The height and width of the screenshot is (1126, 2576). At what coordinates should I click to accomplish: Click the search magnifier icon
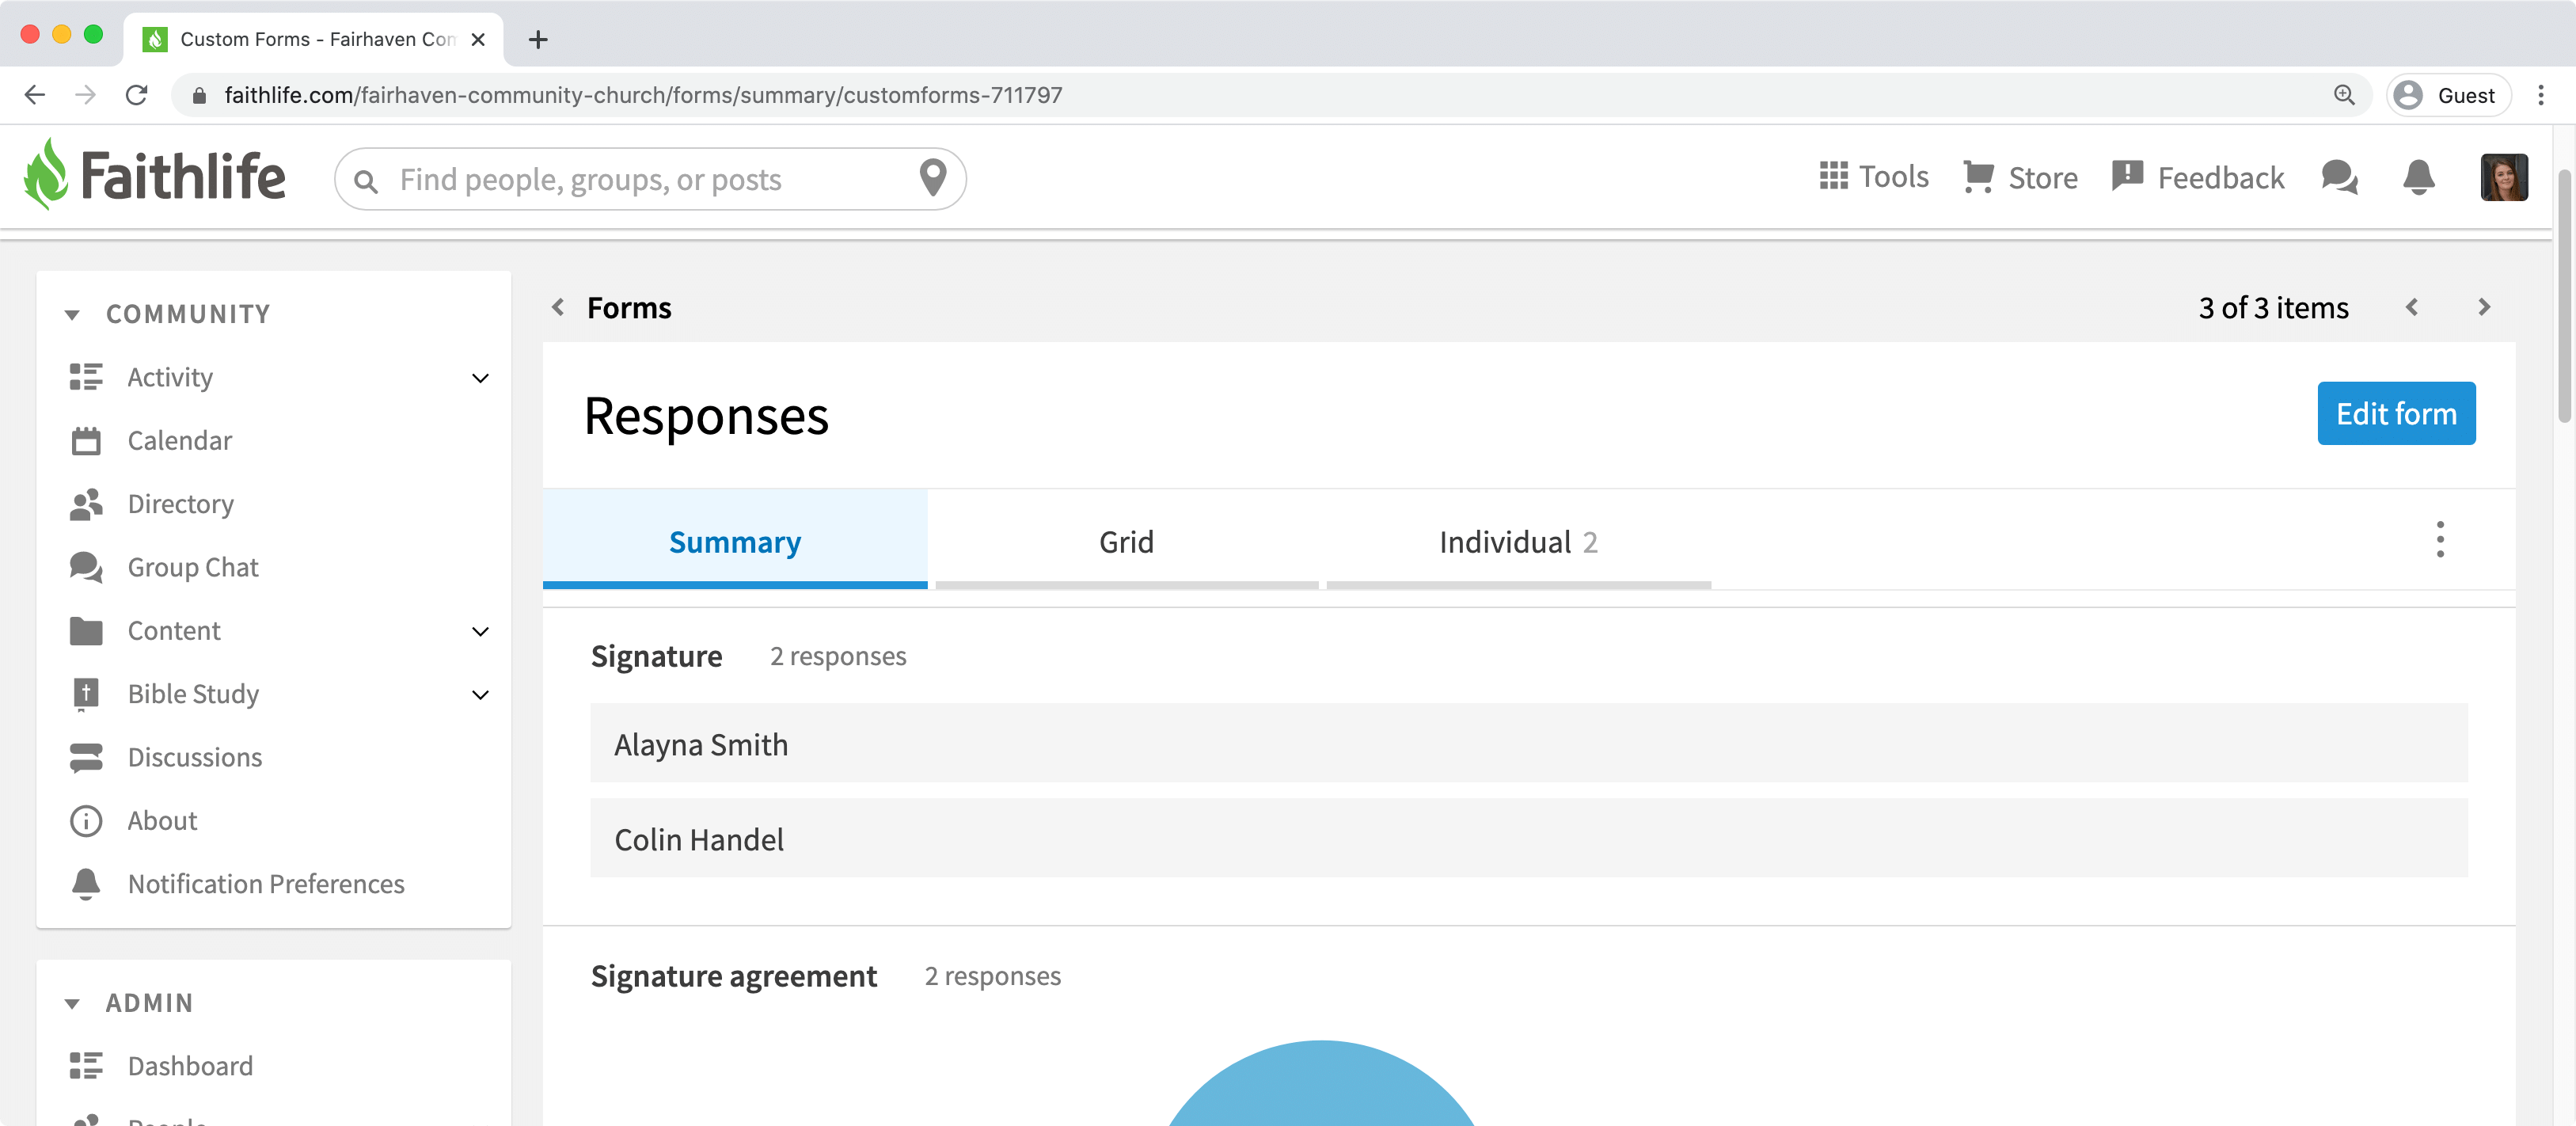point(366,181)
